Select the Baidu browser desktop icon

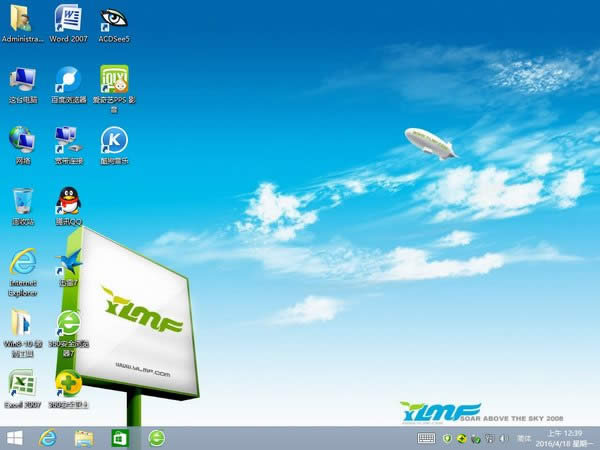click(x=68, y=79)
